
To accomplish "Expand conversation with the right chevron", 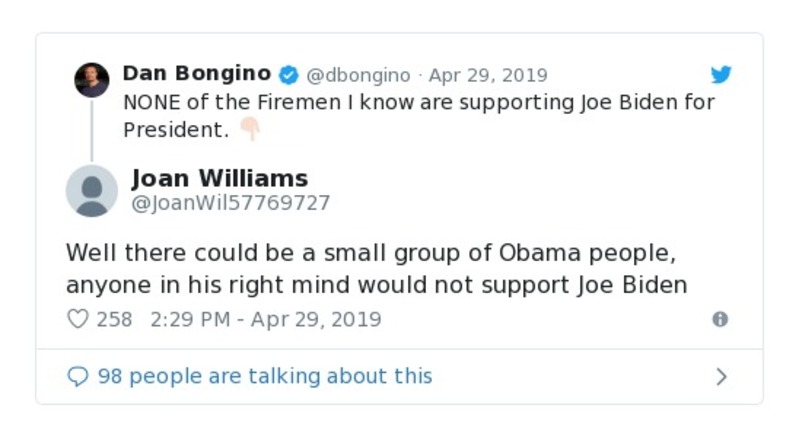I will (x=721, y=377).
